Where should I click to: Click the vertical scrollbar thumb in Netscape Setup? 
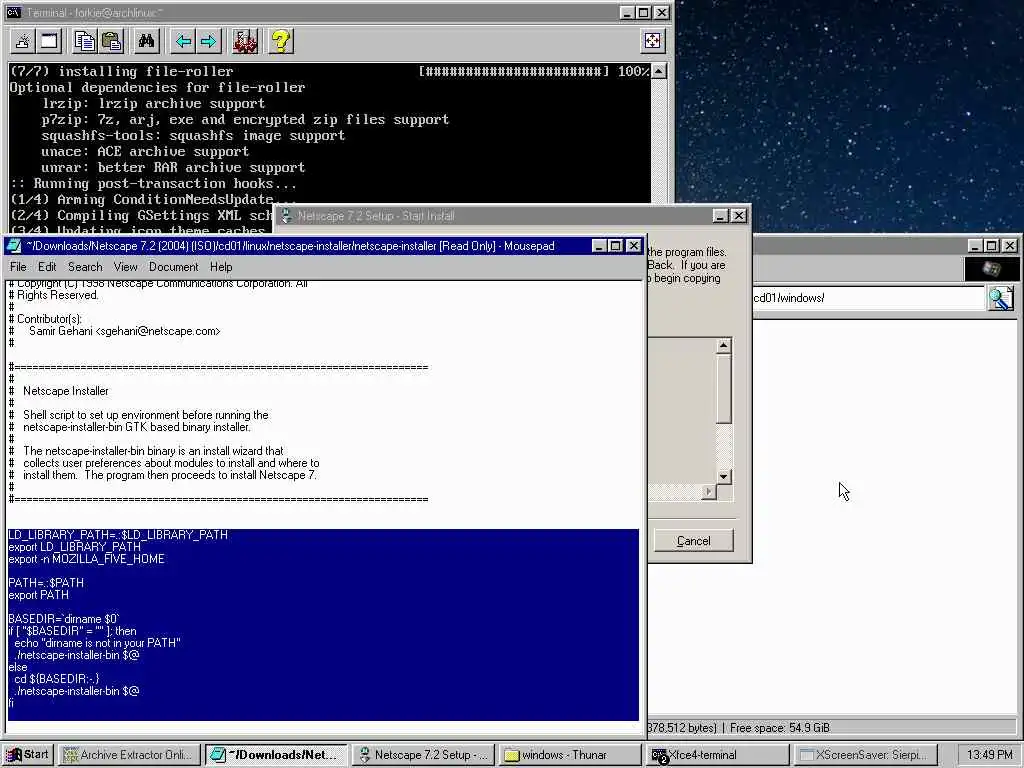point(723,389)
